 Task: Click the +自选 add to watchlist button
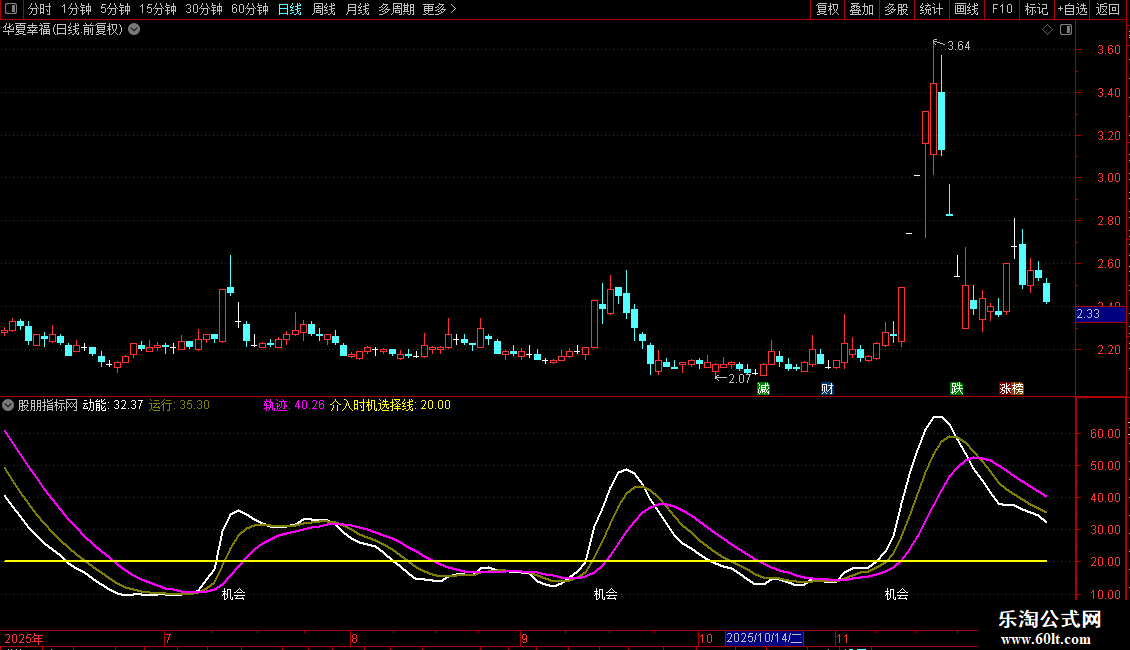[1071, 9]
